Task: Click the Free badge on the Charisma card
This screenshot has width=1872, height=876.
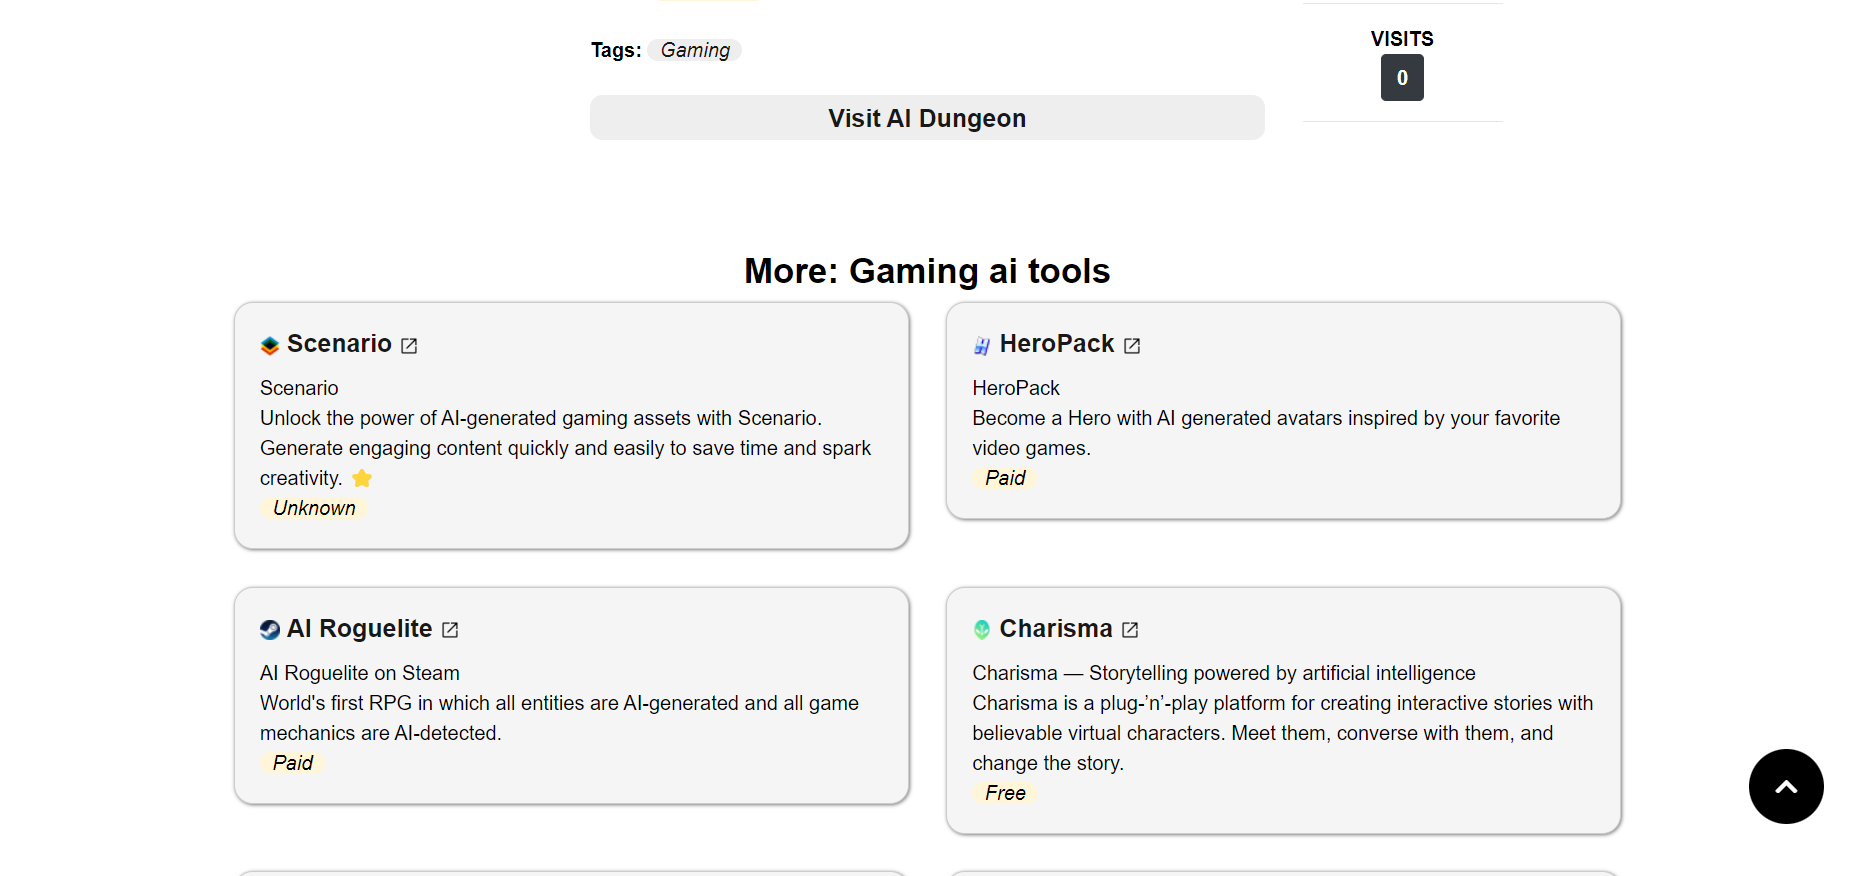Action: coord(1005,793)
